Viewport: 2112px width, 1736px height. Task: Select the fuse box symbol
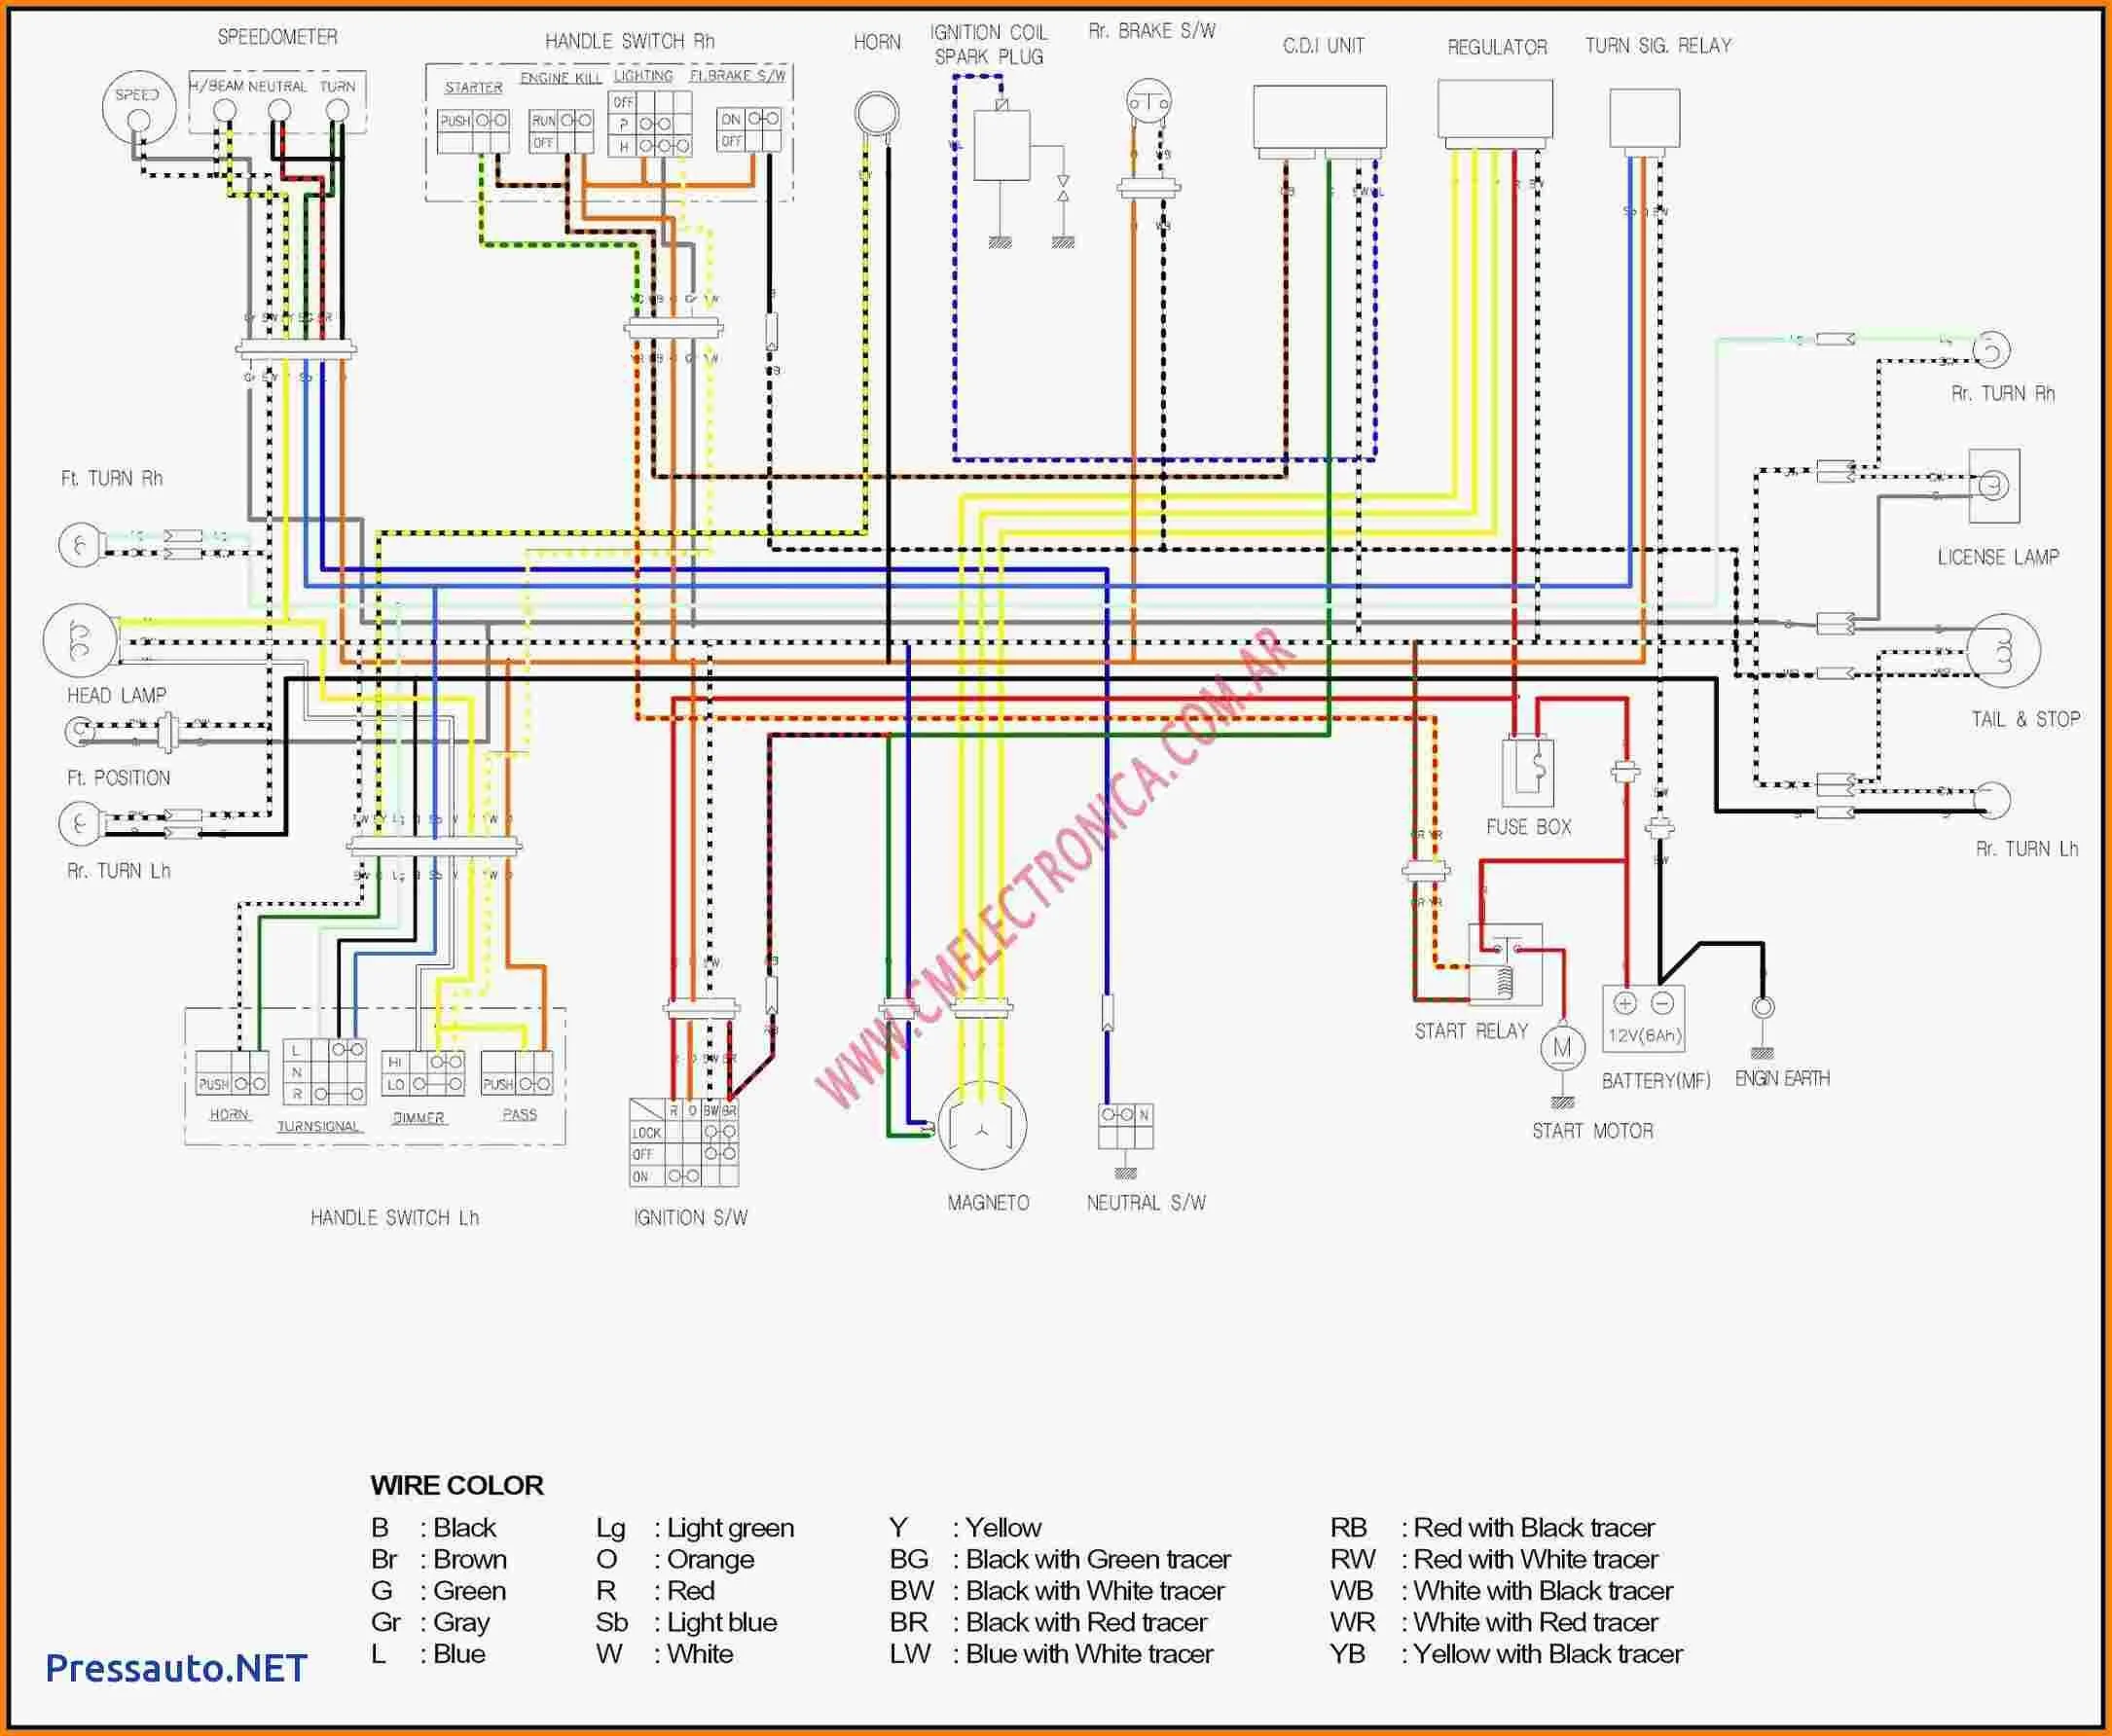coord(1528,772)
